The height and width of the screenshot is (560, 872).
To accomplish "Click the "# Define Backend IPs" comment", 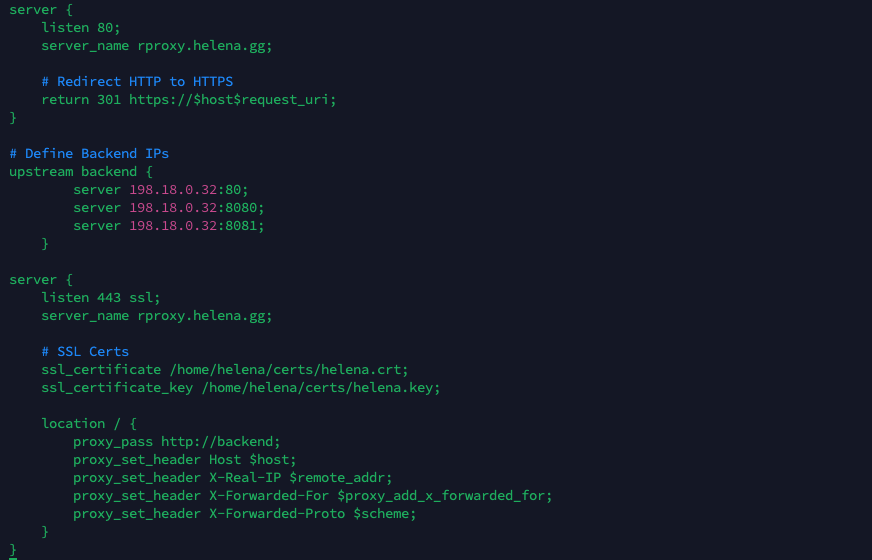I will (x=89, y=153).
